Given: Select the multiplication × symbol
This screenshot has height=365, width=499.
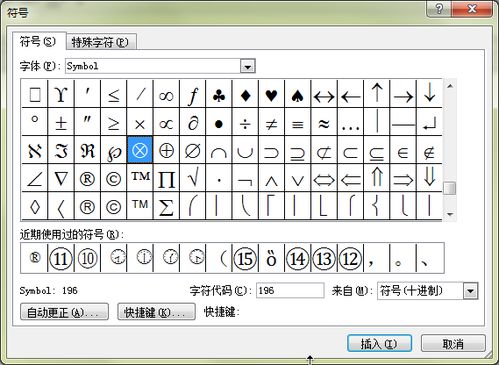Looking at the screenshot, I should click(140, 122).
